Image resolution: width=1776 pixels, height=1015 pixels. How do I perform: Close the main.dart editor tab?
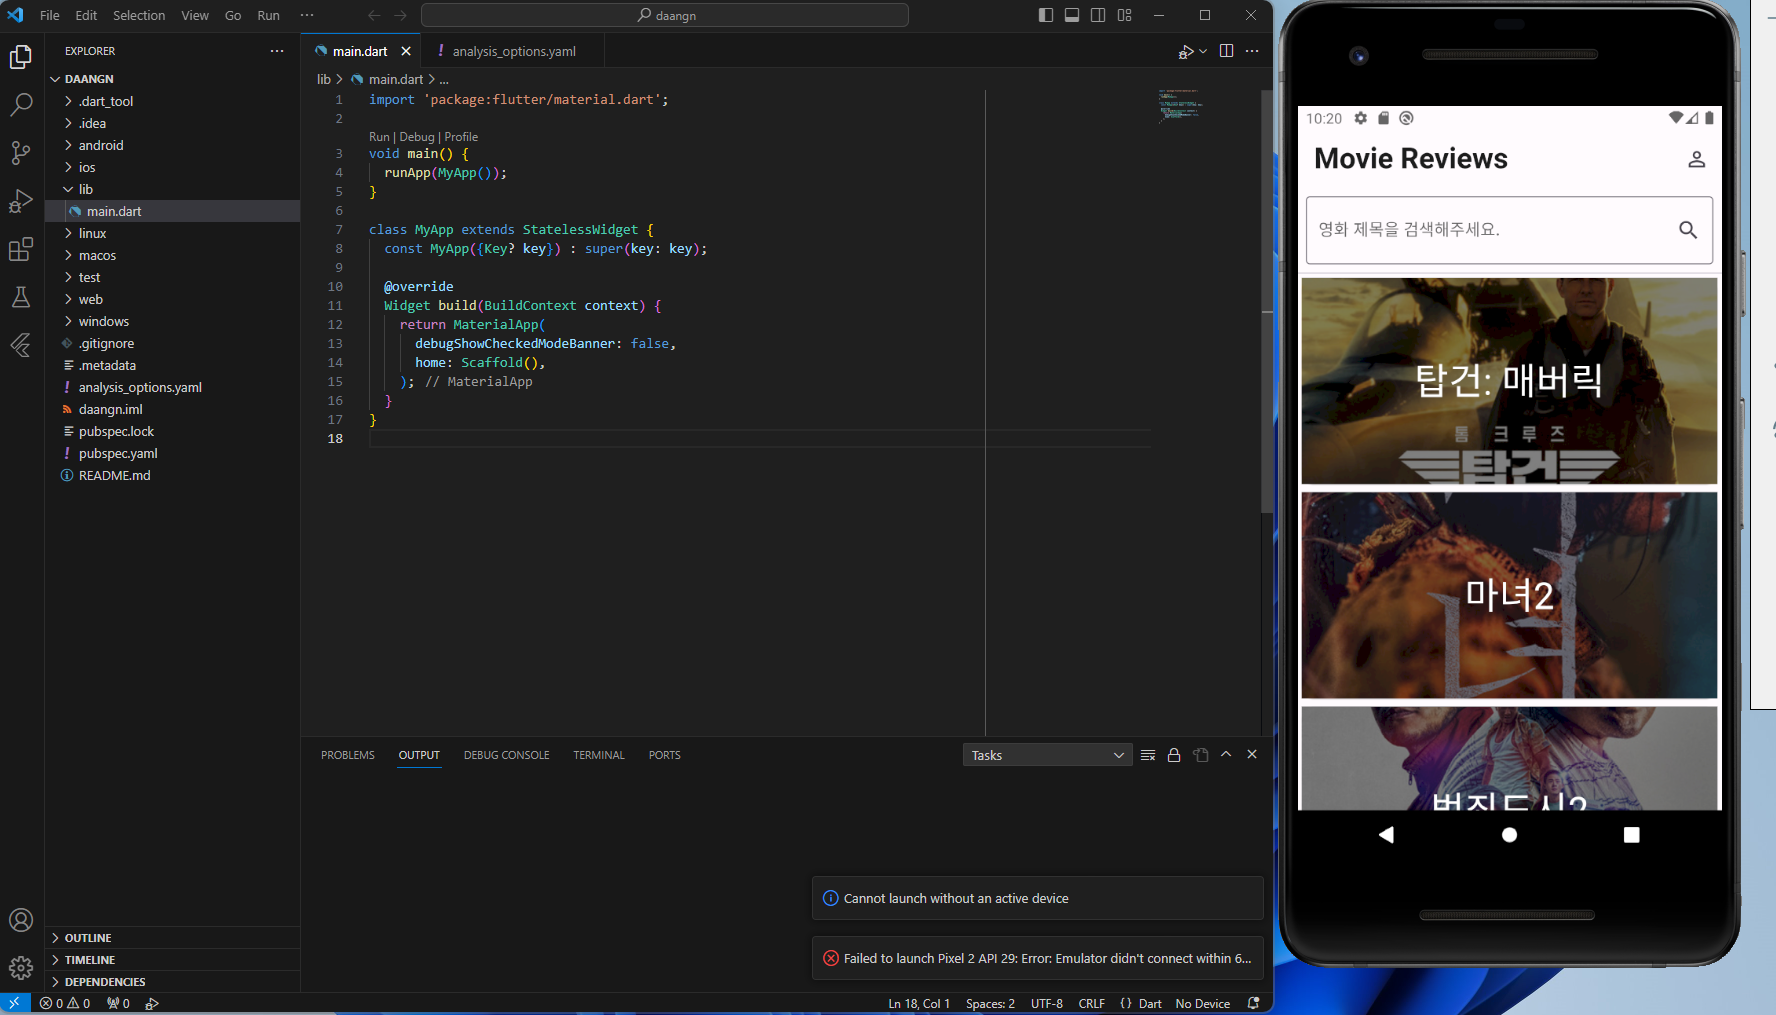[406, 51]
